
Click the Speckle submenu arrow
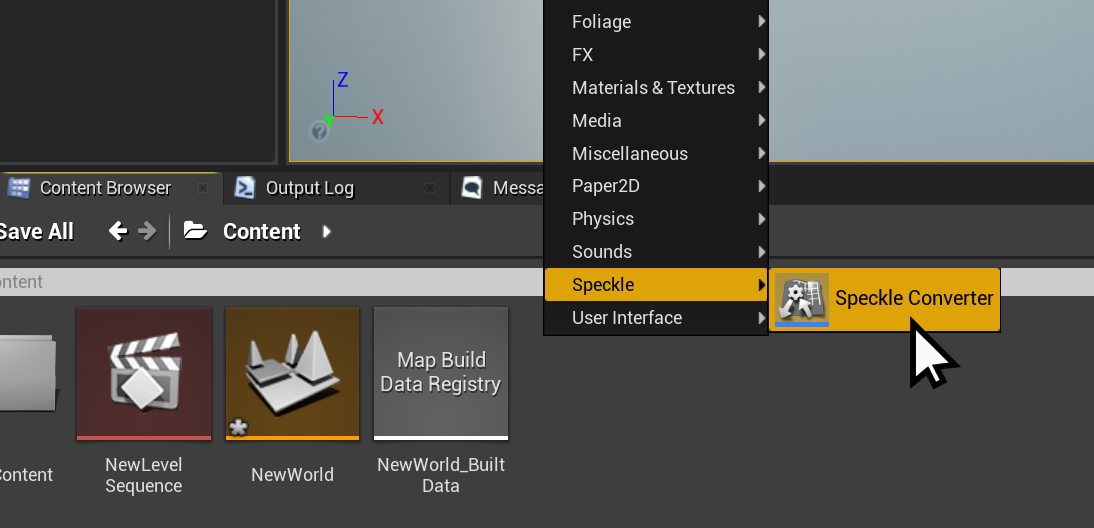[761, 284]
